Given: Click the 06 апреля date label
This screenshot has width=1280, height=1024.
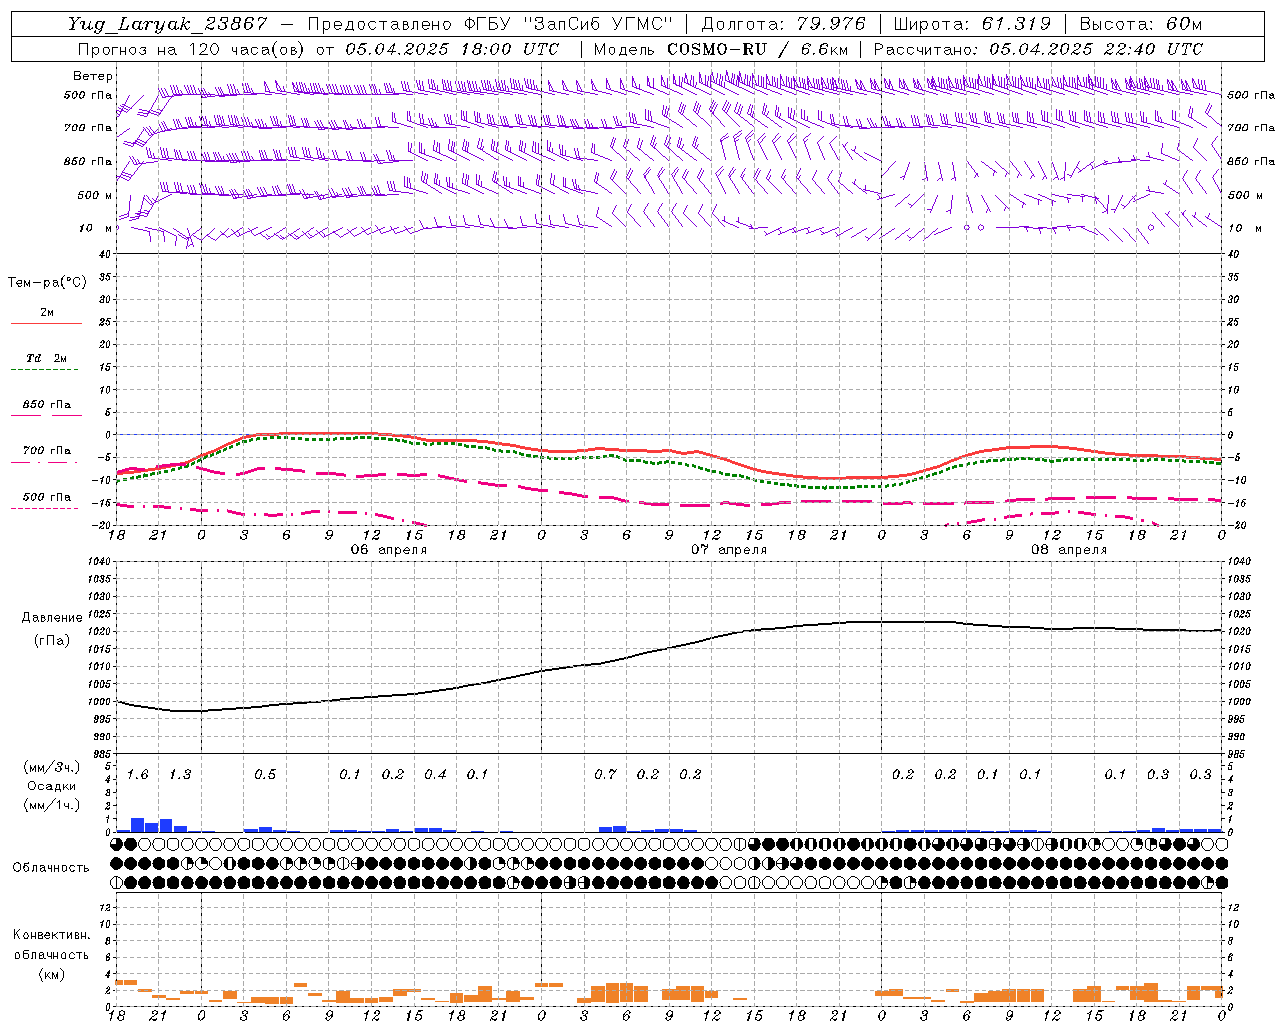Looking at the screenshot, I should coord(388,550).
